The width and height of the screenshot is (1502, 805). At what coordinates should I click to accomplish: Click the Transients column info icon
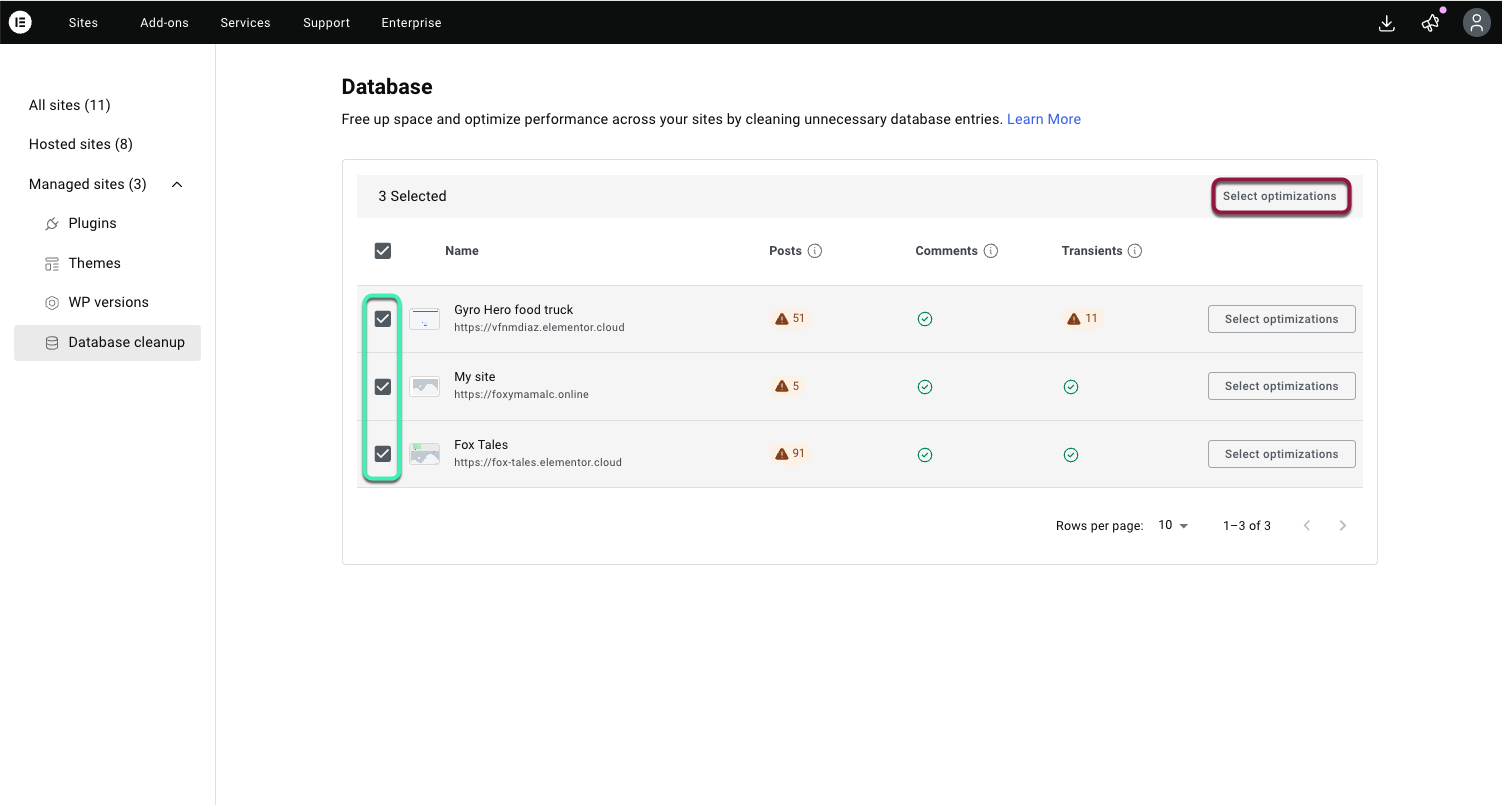pyautogui.click(x=1135, y=251)
